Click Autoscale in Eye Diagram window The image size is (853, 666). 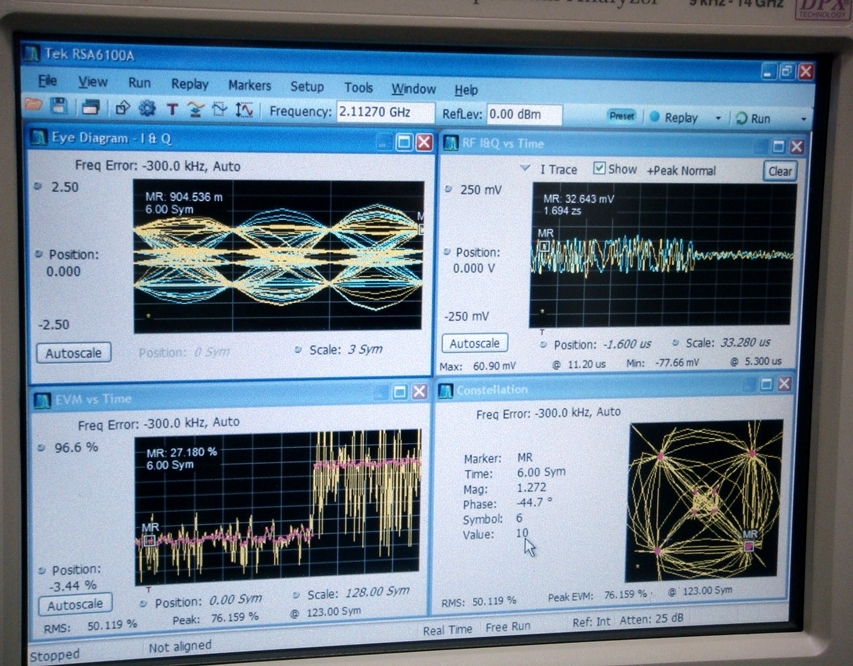point(73,353)
